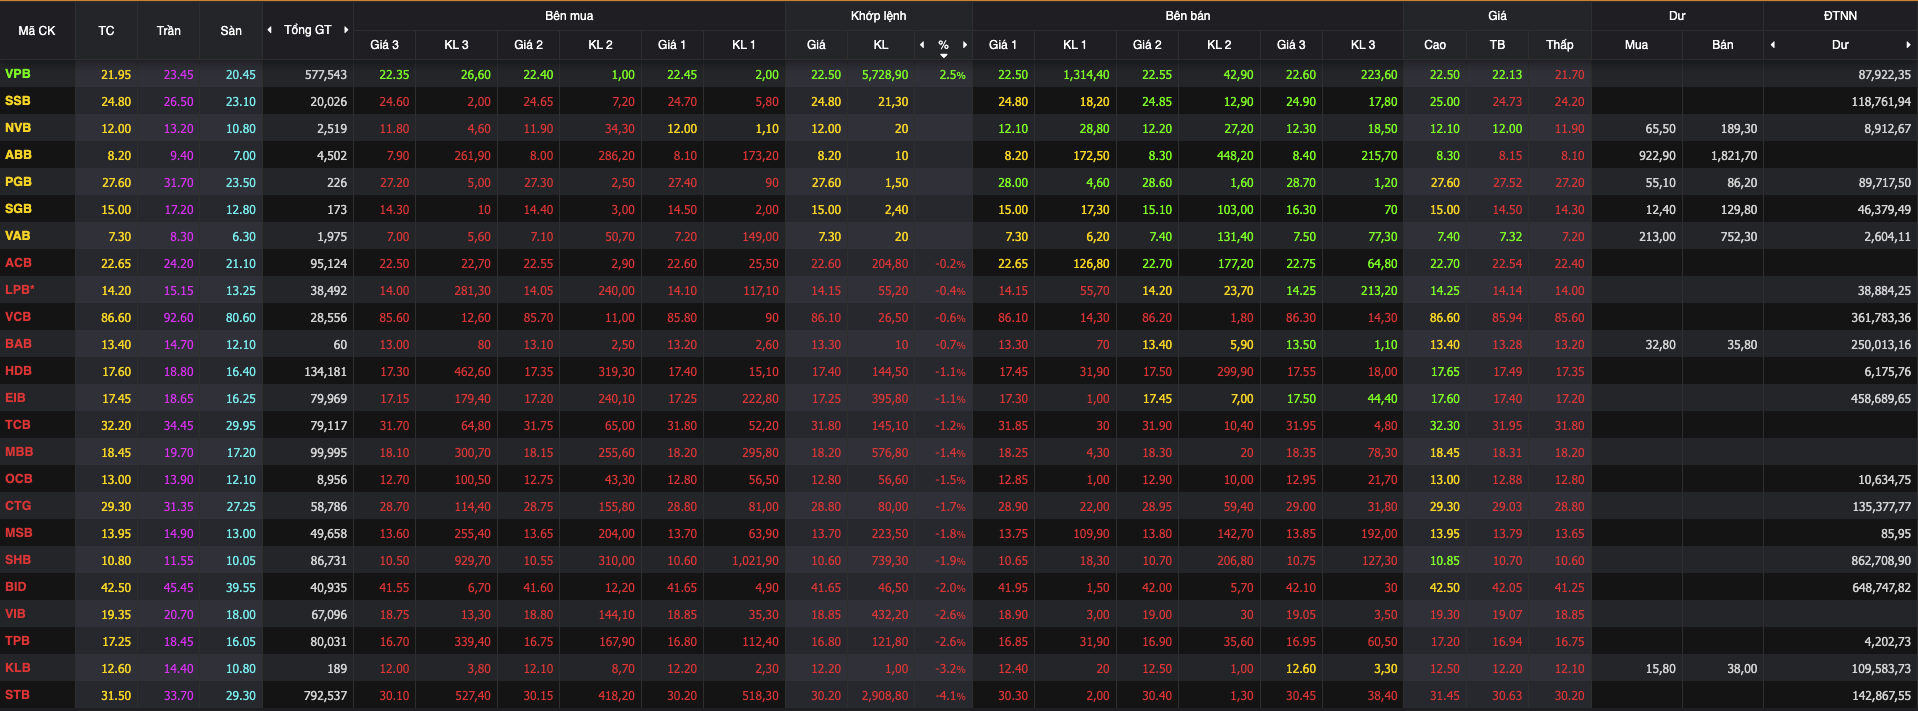
Task: Click the TB price column header
Action: point(1497,45)
